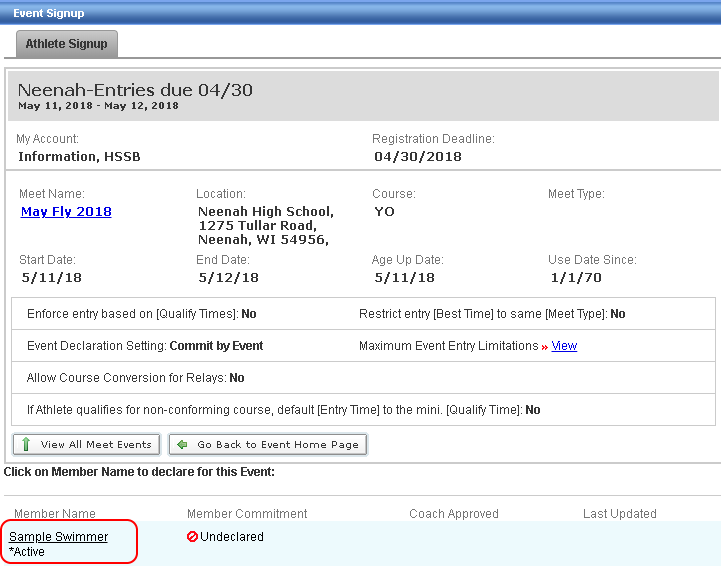Click the red Undeclared status icon
721x566 pixels.
tap(192, 537)
